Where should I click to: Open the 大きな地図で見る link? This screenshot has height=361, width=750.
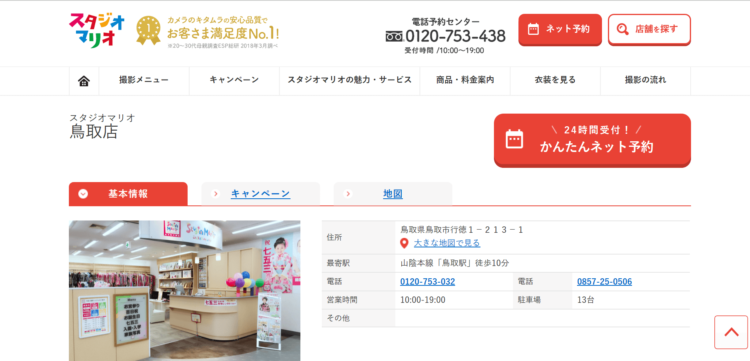click(x=447, y=243)
